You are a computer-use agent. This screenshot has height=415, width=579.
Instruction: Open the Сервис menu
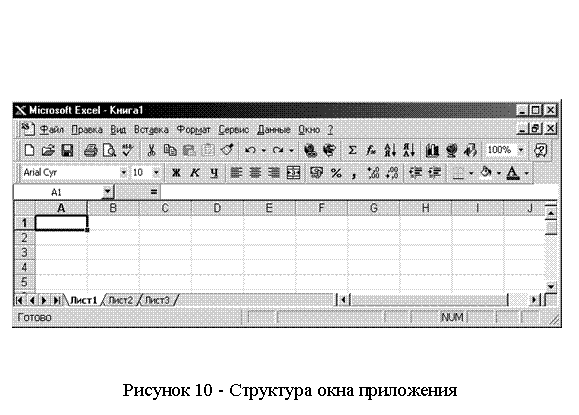point(233,130)
